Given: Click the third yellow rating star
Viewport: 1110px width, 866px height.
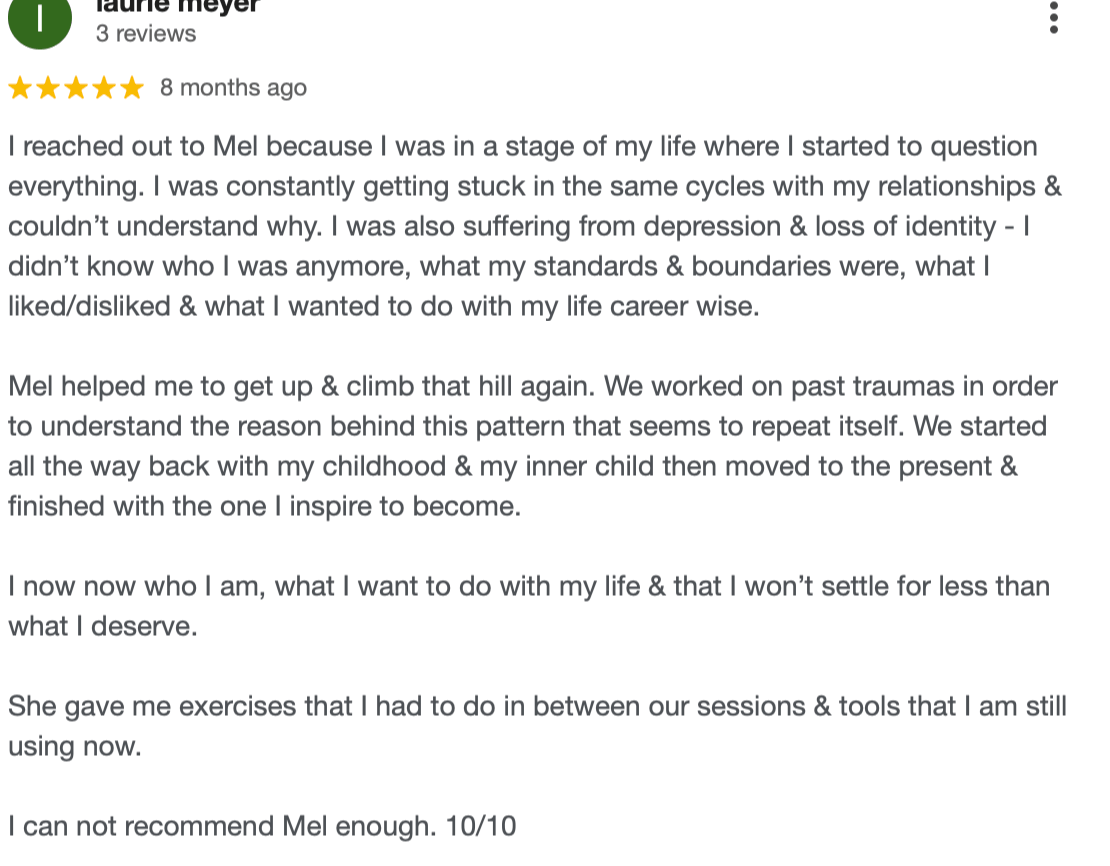Looking at the screenshot, I should pos(76,89).
